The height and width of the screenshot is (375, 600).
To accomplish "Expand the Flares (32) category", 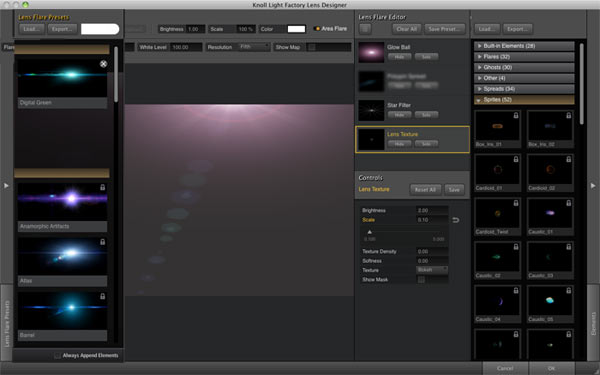I will (524, 57).
